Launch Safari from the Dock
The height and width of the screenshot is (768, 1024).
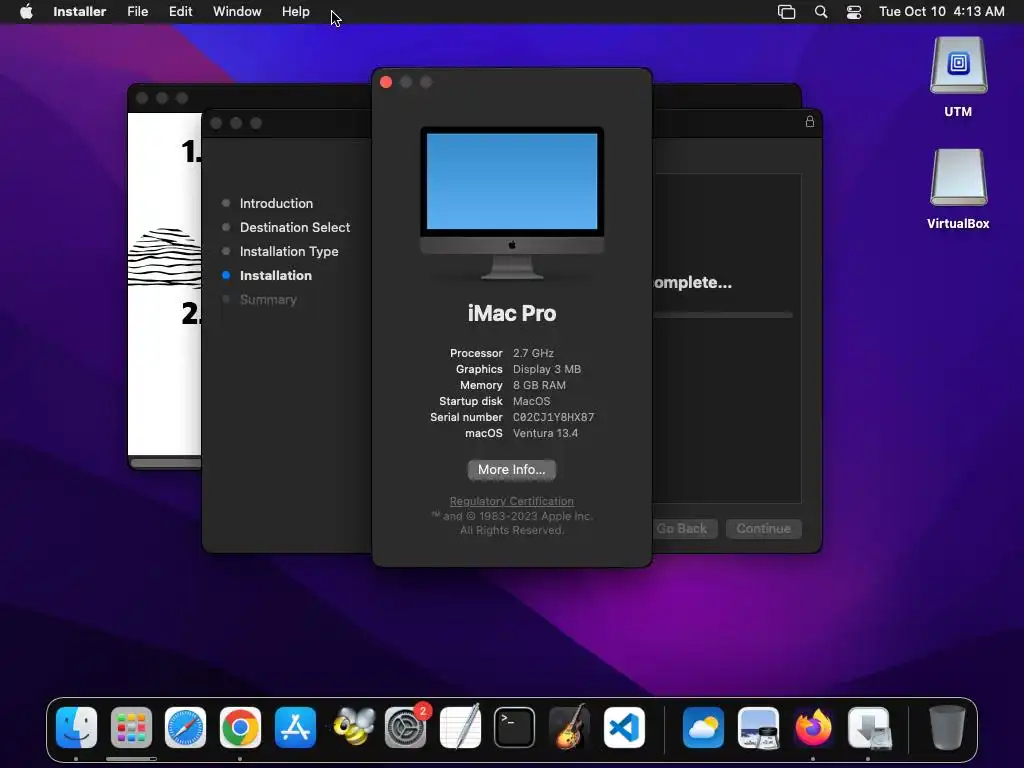(185, 728)
